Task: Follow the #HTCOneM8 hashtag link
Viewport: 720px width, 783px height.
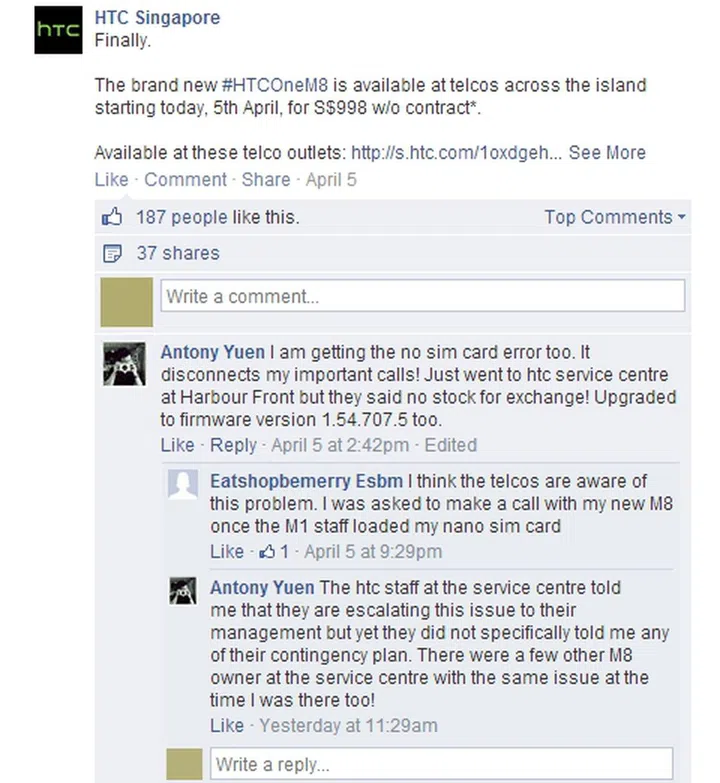Action: pos(275,85)
